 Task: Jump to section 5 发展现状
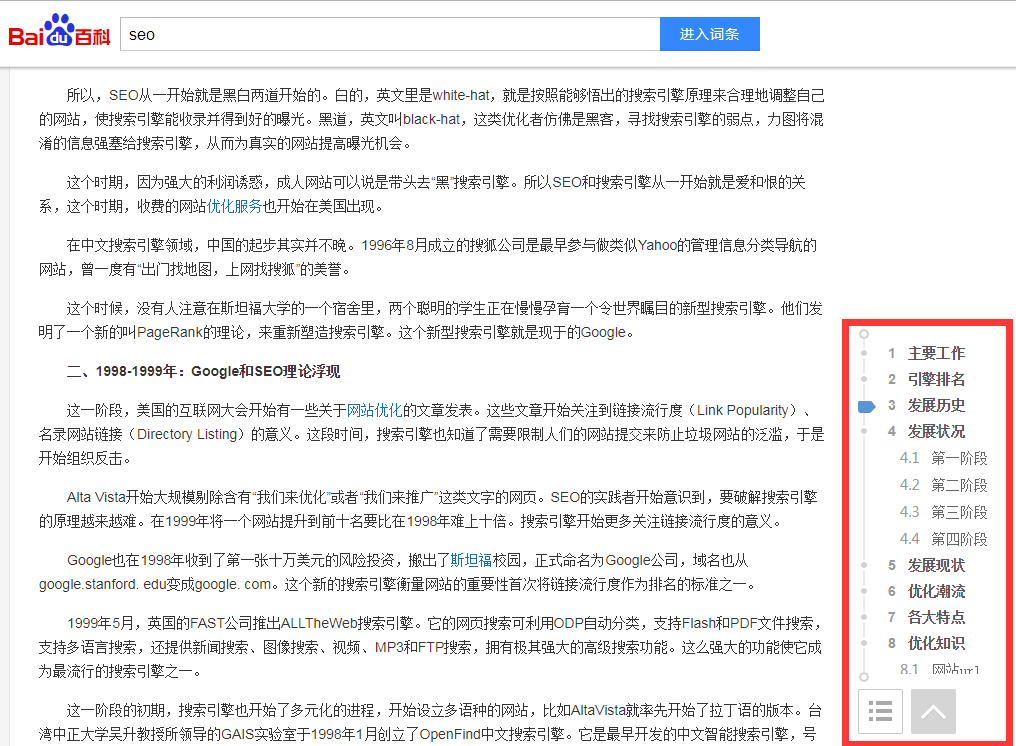point(927,565)
